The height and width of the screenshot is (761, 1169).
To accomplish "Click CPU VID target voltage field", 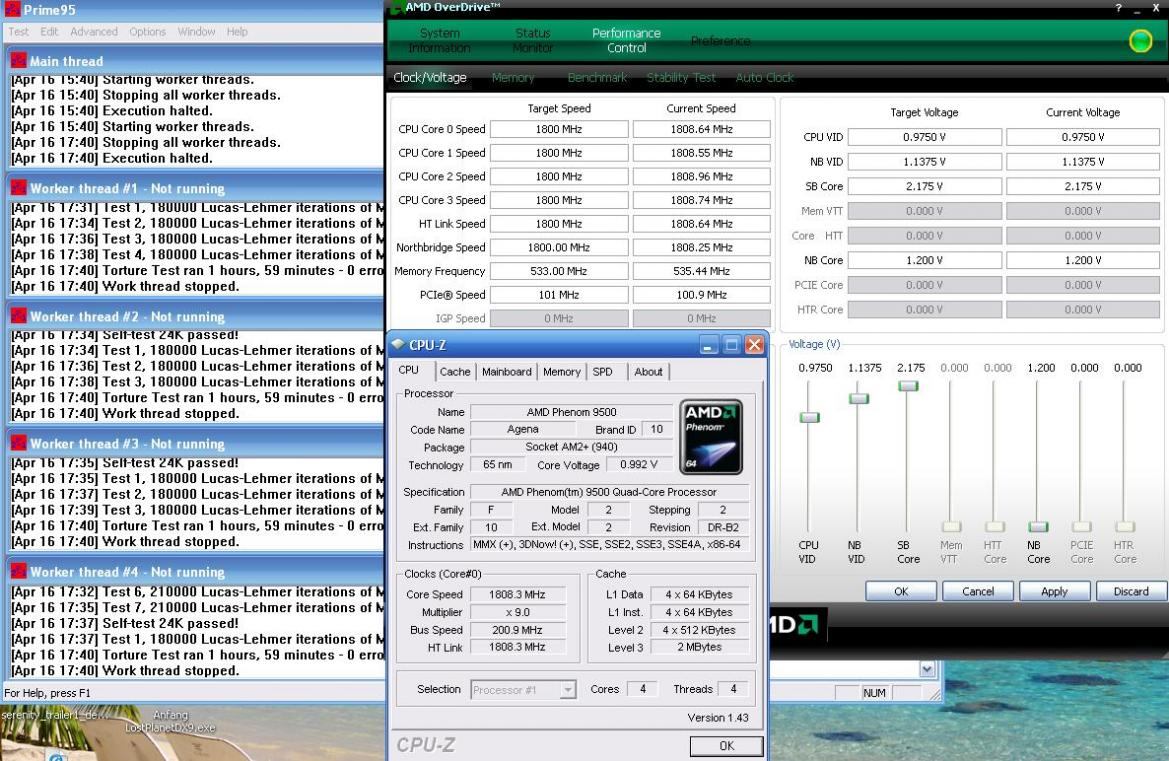I will tap(924, 137).
